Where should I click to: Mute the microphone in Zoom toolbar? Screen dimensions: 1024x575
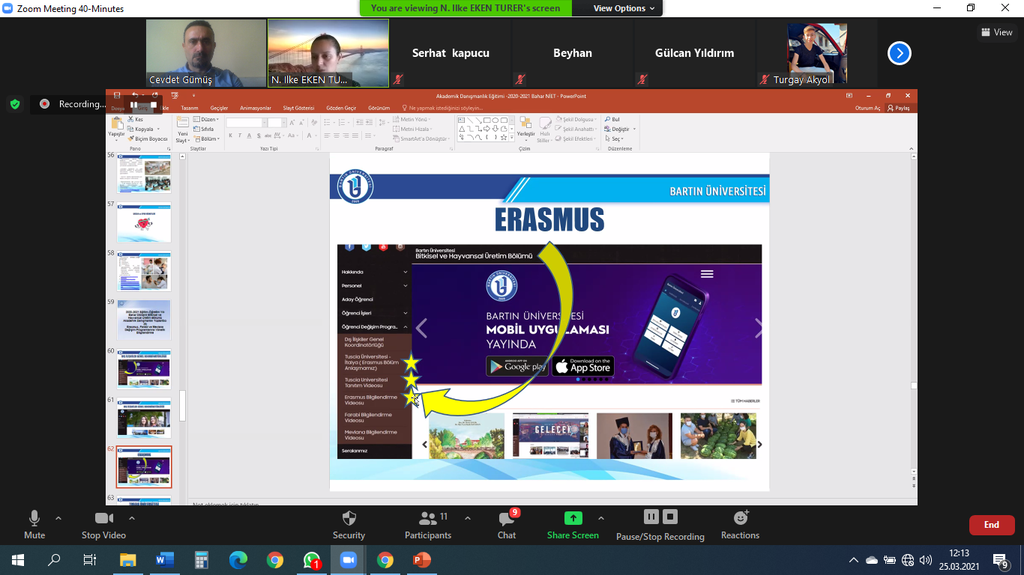pos(34,525)
